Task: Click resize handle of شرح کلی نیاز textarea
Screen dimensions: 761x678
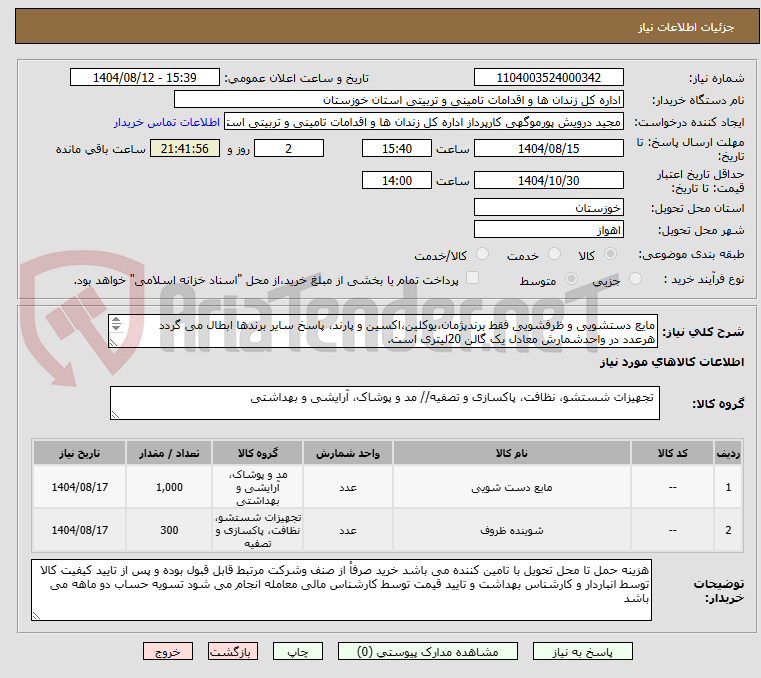Action: pyautogui.click(x=113, y=343)
